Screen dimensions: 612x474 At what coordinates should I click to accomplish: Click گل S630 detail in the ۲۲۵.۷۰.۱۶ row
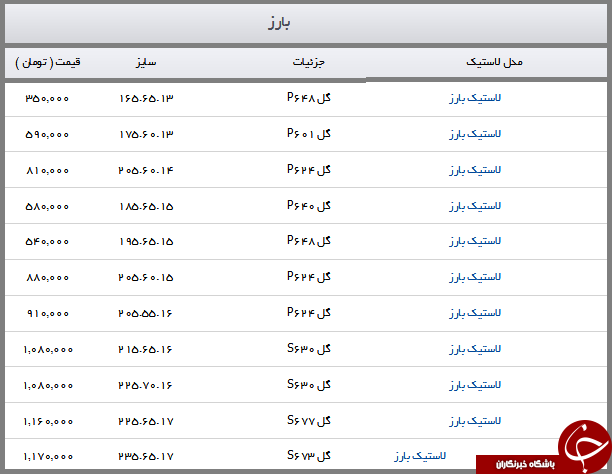(x=309, y=384)
